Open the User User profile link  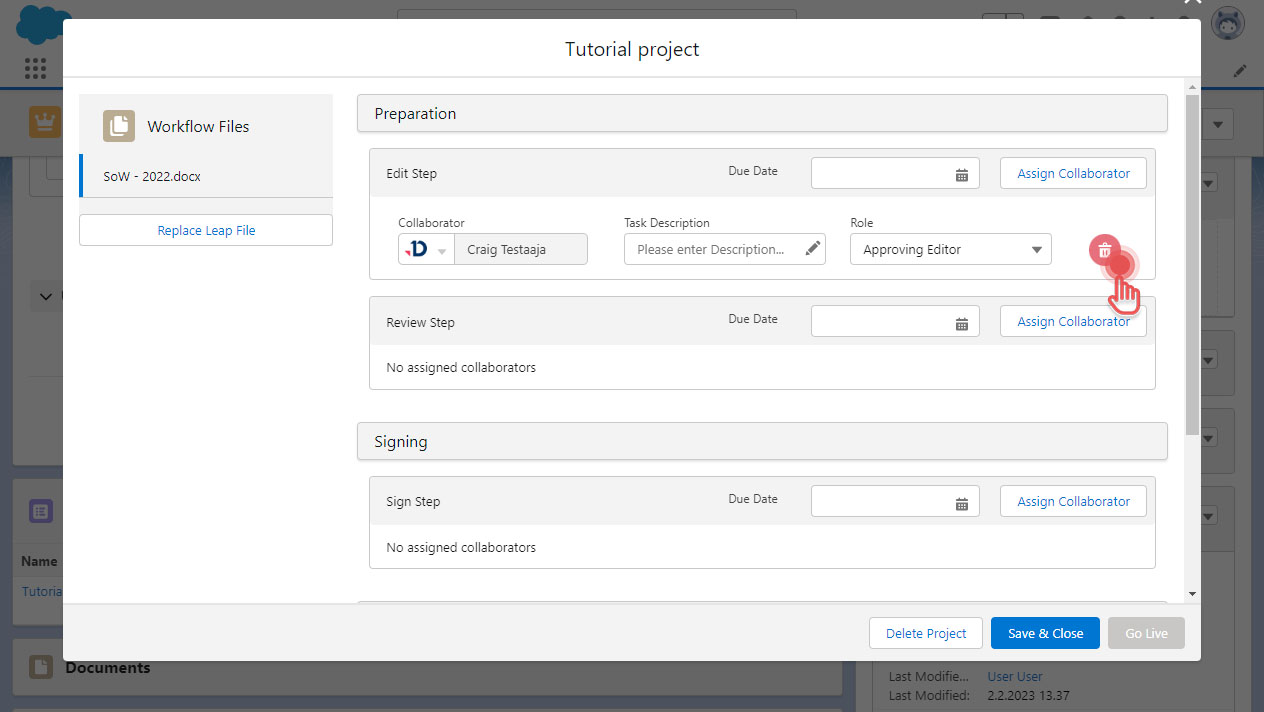(x=1014, y=676)
